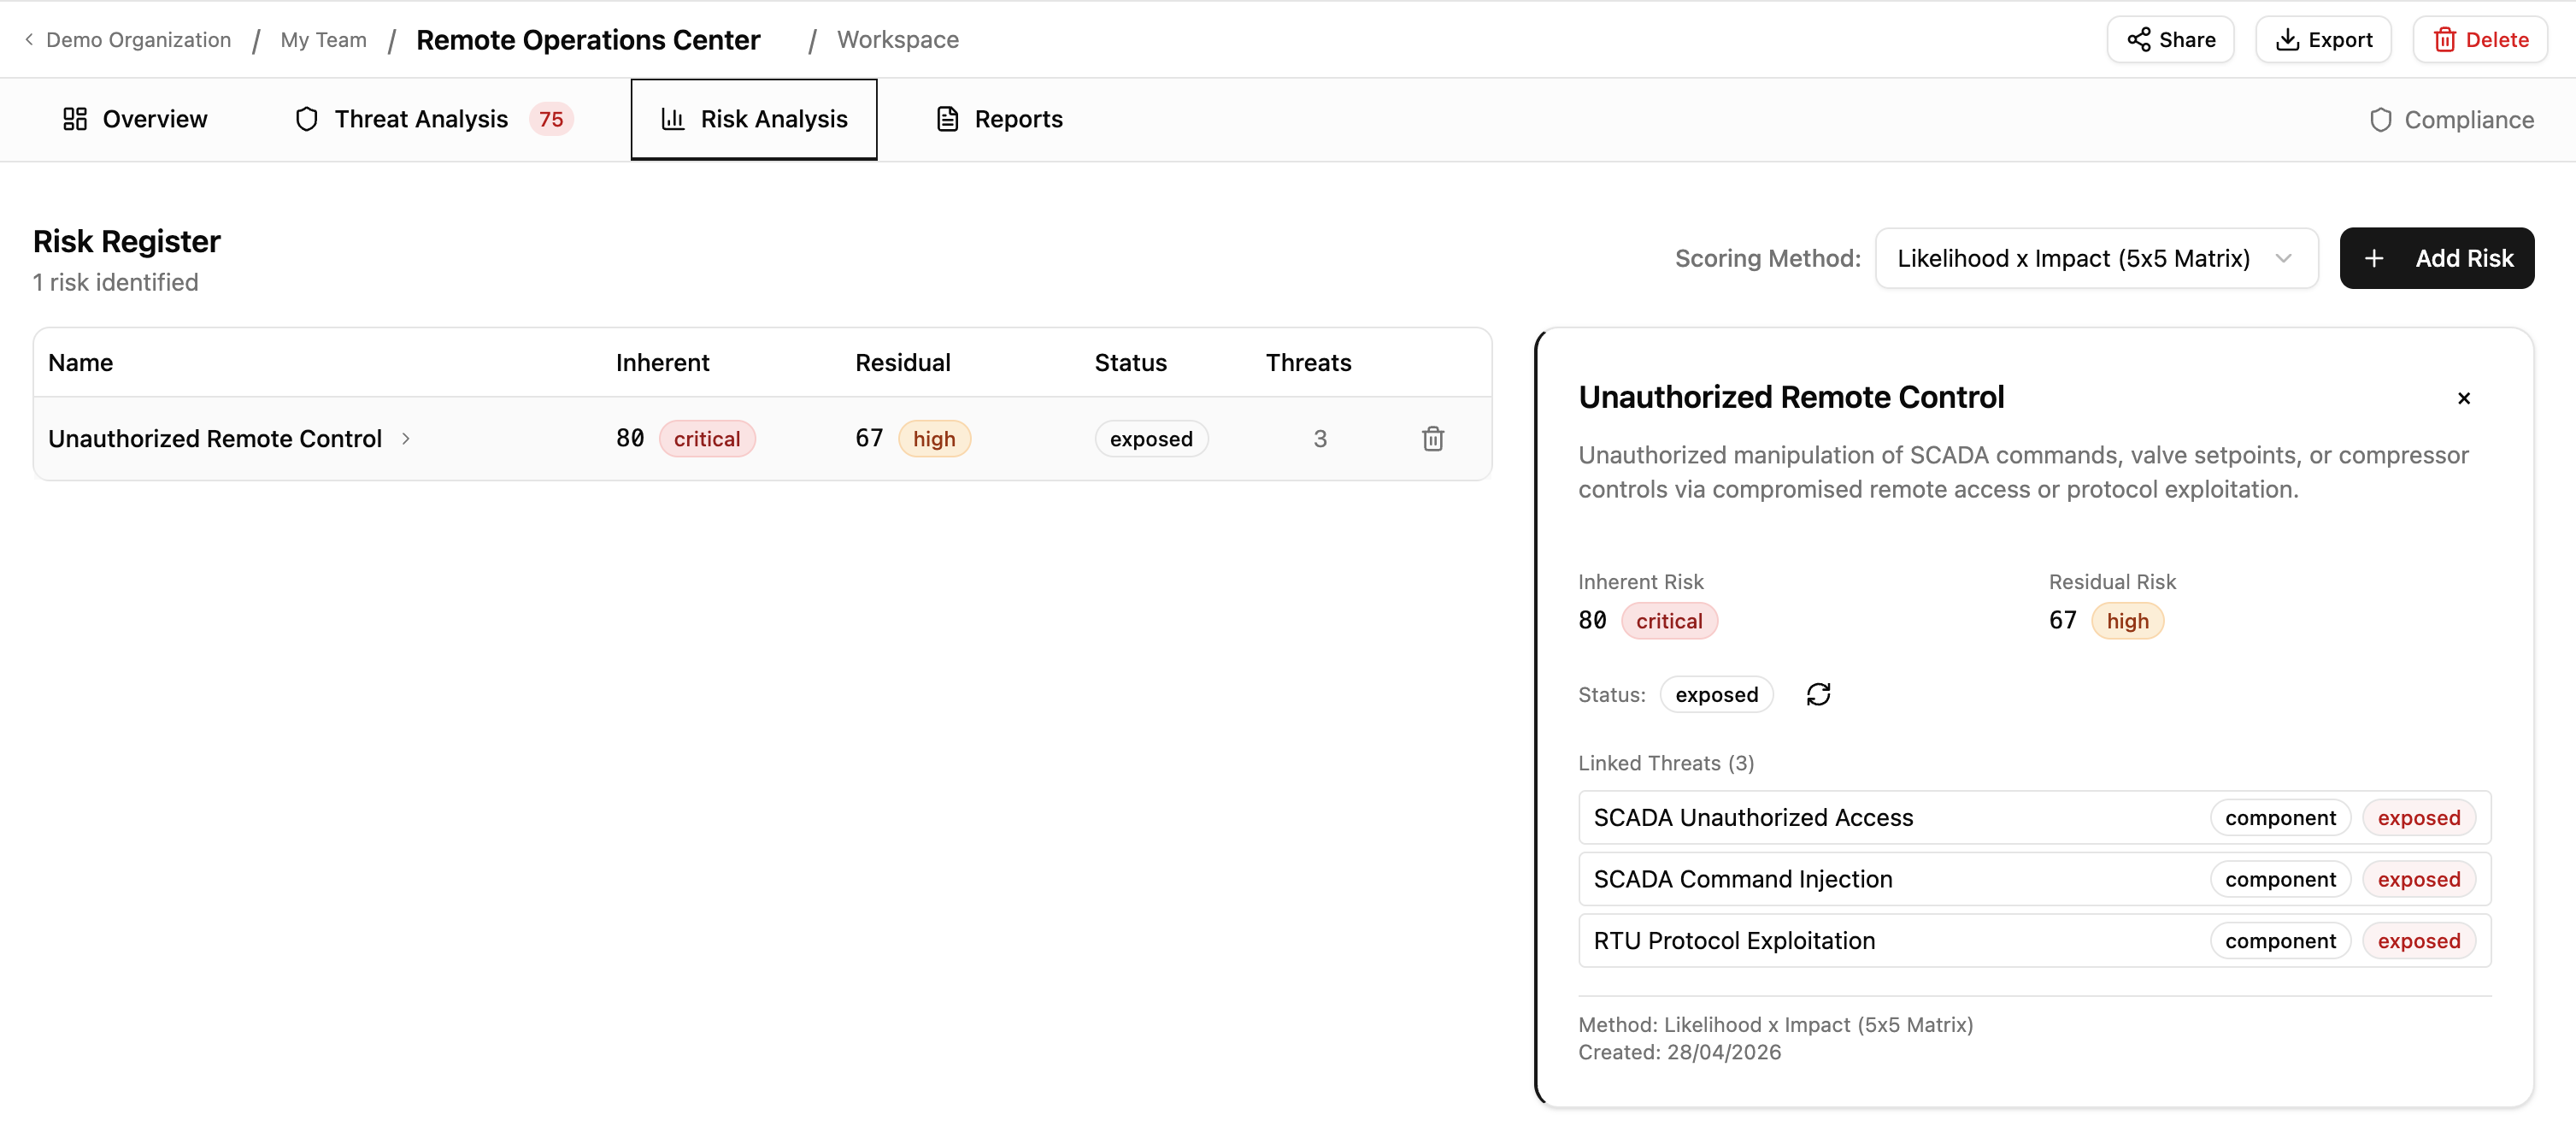The image size is (2576, 1144).
Task: Select the Risk Analysis tab
Action: 754,119
